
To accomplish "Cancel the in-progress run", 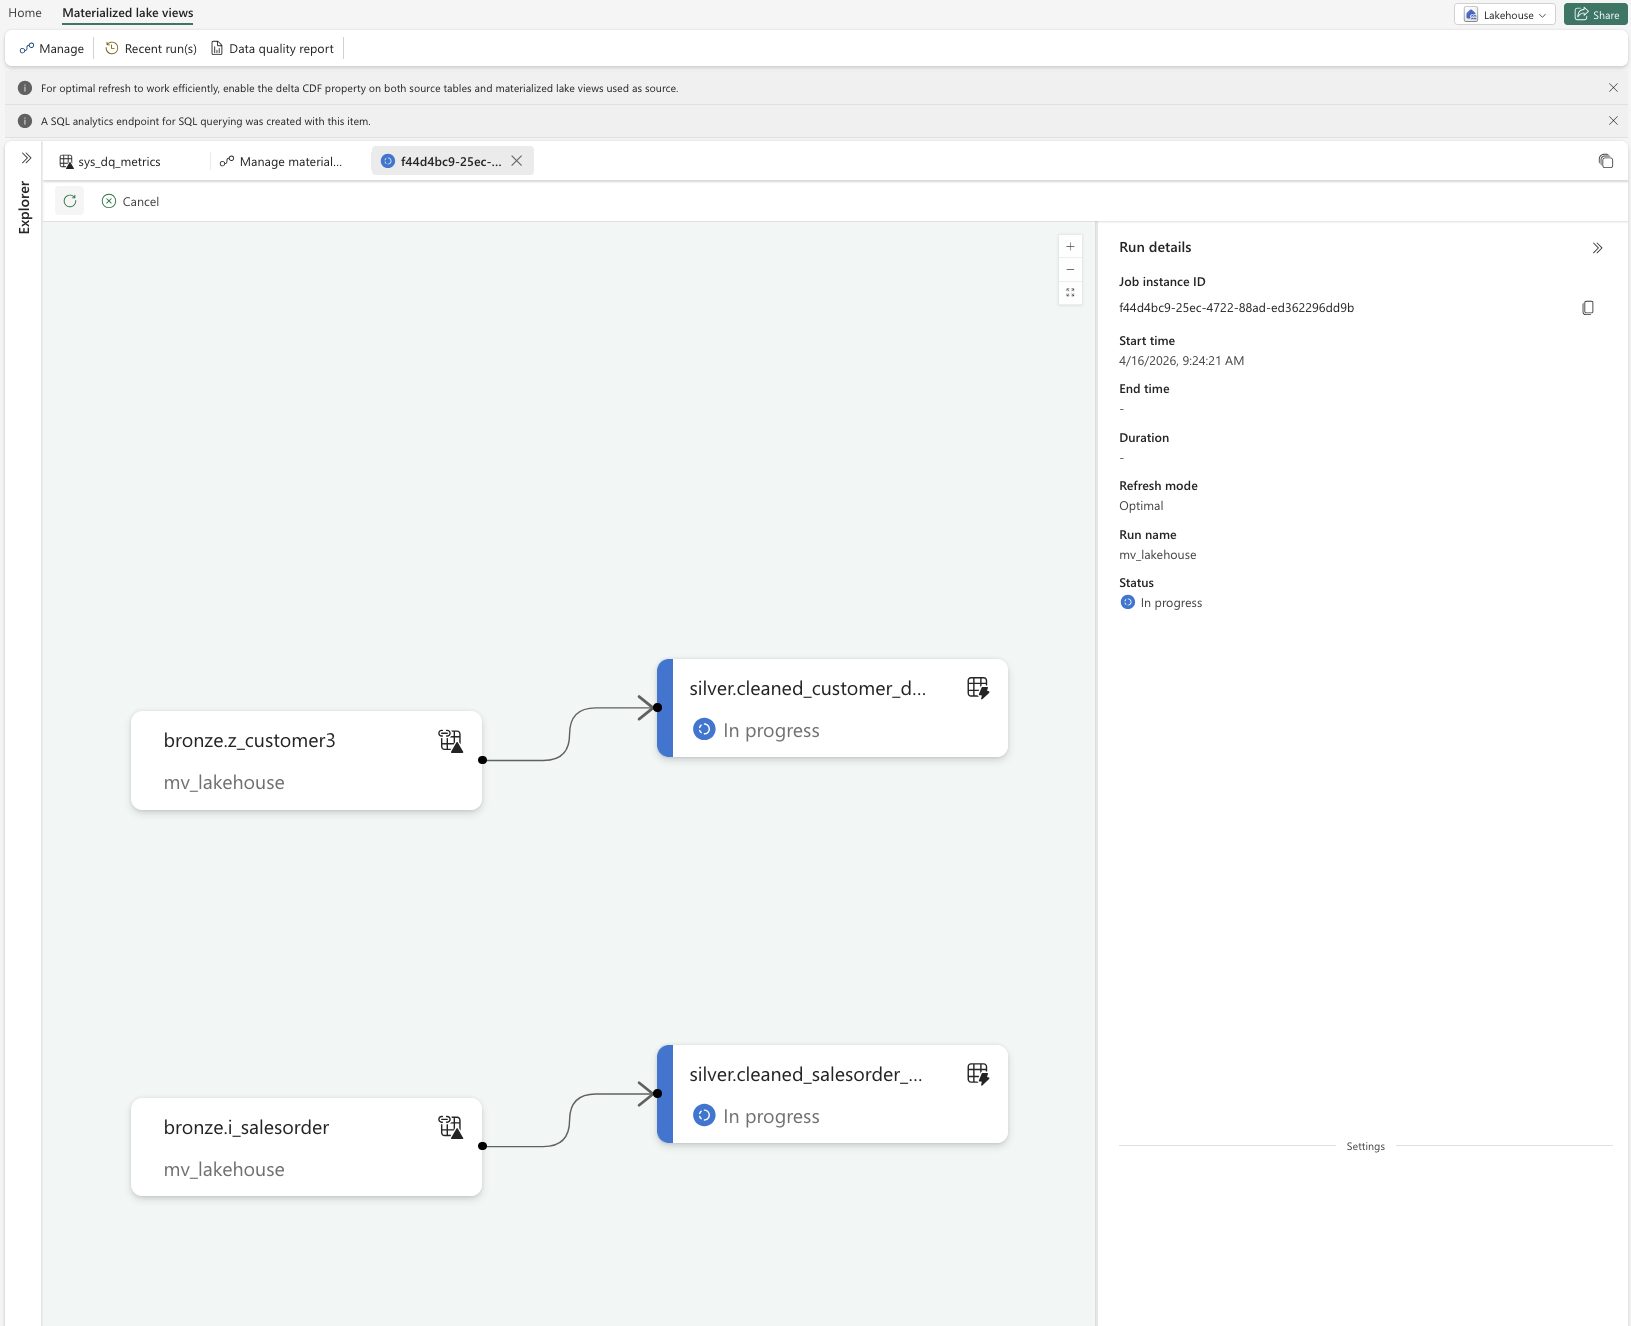I will (x=131, y=201).
